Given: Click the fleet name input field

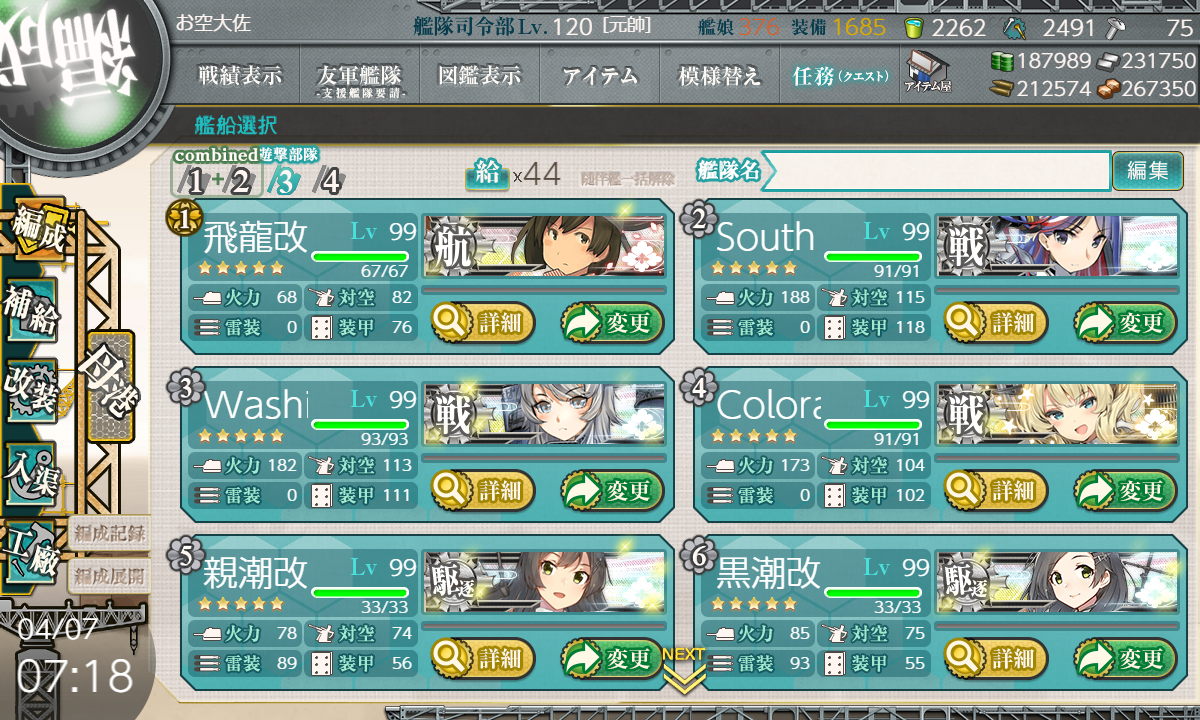Looking at the screenshot, I should (x=936, y=171).
